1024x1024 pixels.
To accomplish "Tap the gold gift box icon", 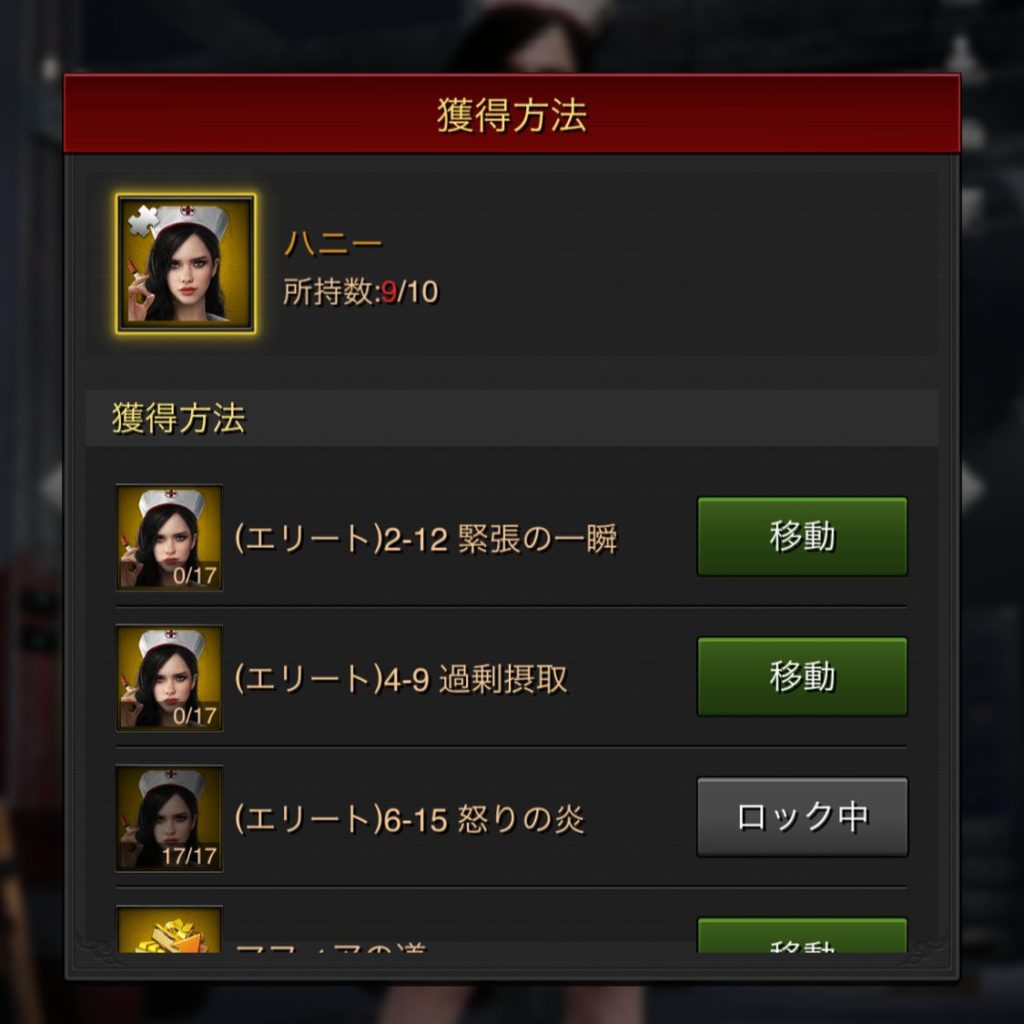I will click(169, 930).
